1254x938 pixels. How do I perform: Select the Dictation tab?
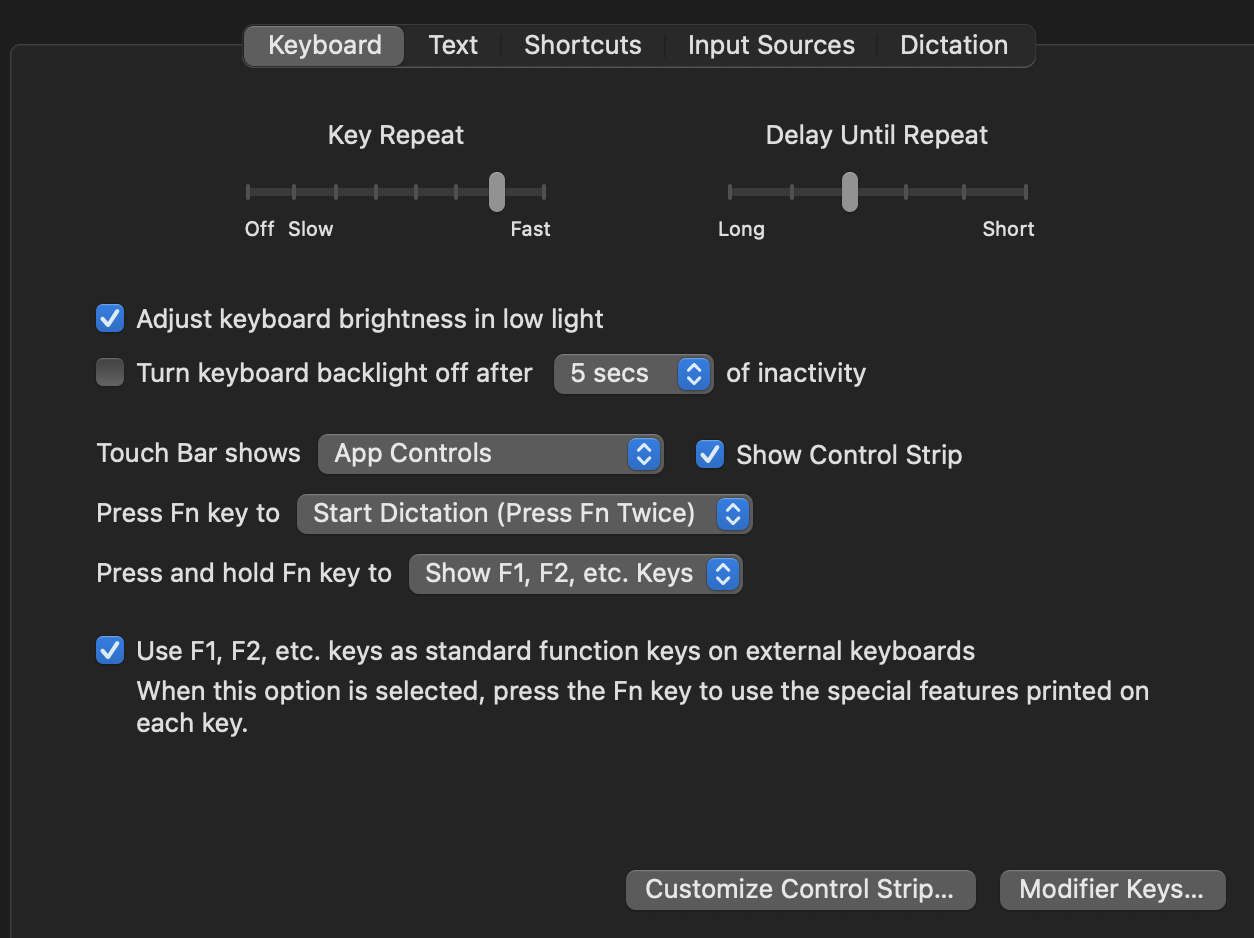[x=953, y=46]
